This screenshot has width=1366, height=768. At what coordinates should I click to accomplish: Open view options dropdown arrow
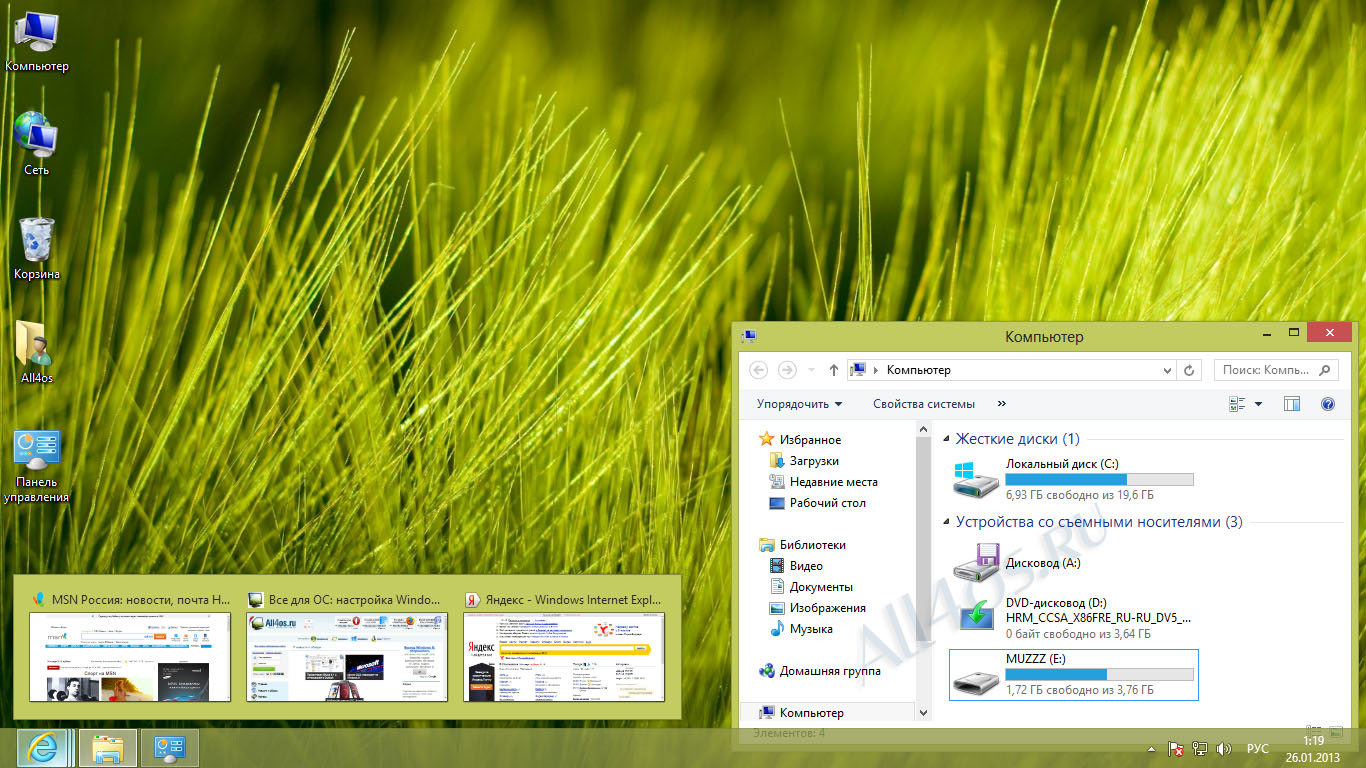(1258, 404)
